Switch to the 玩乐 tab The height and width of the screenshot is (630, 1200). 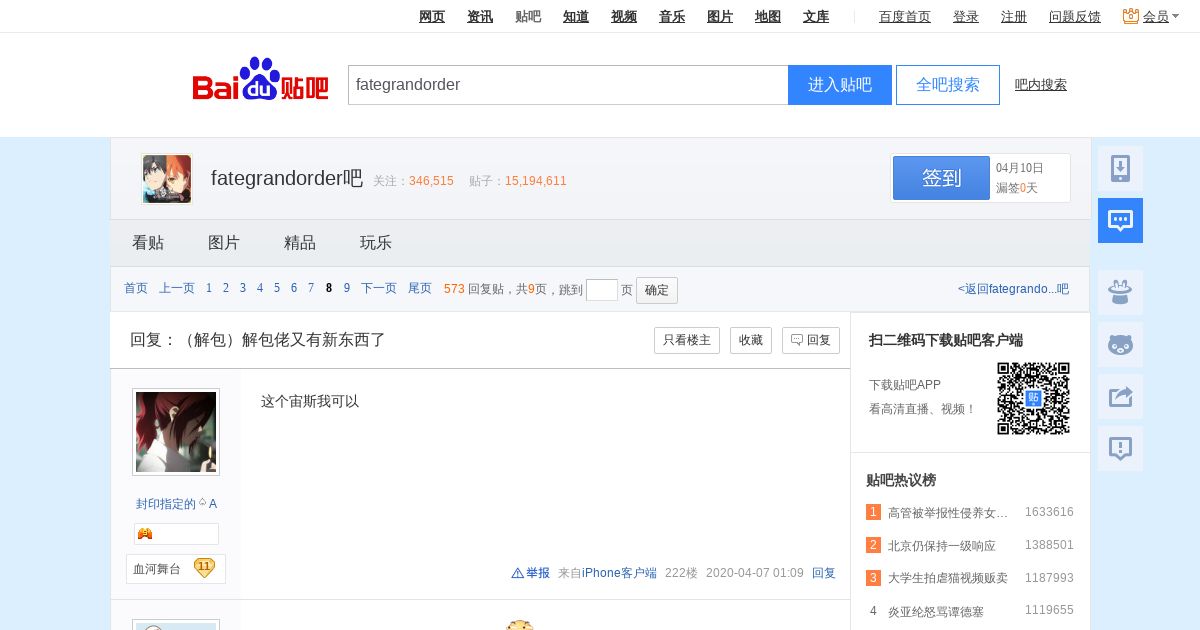pyautogui.click(x=376, y=243)
